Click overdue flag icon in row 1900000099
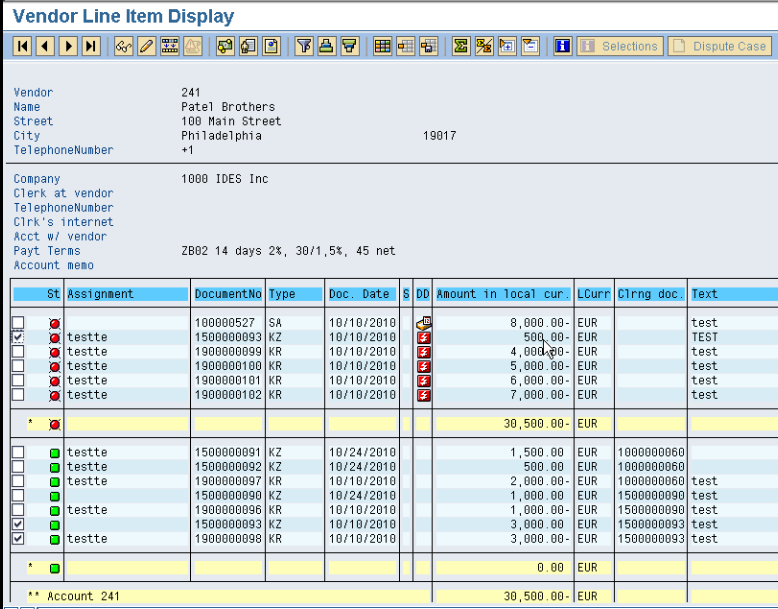The image size is (778, 609). [x=424, y=352]
